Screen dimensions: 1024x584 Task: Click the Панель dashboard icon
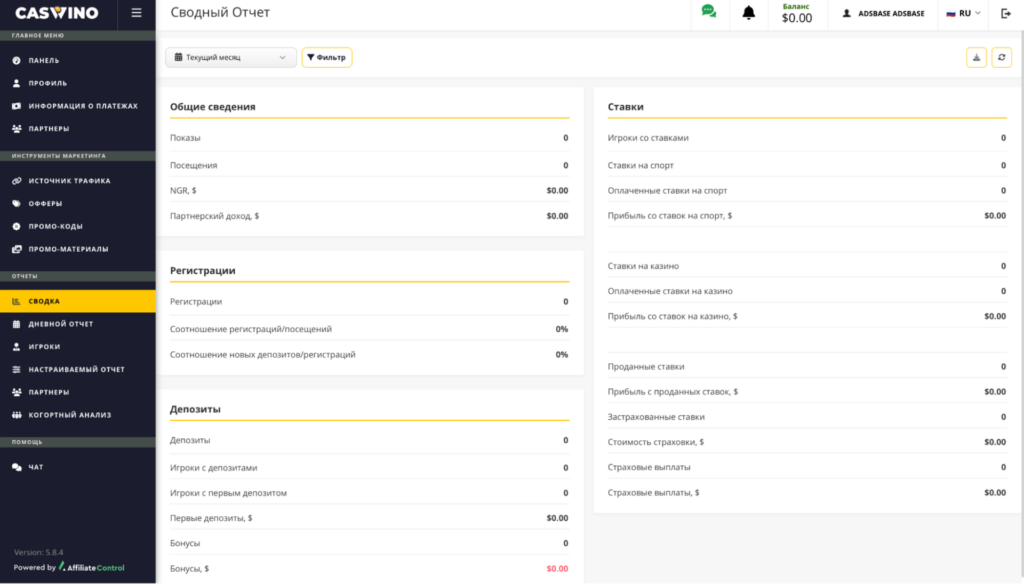click(x=16, y=60)
